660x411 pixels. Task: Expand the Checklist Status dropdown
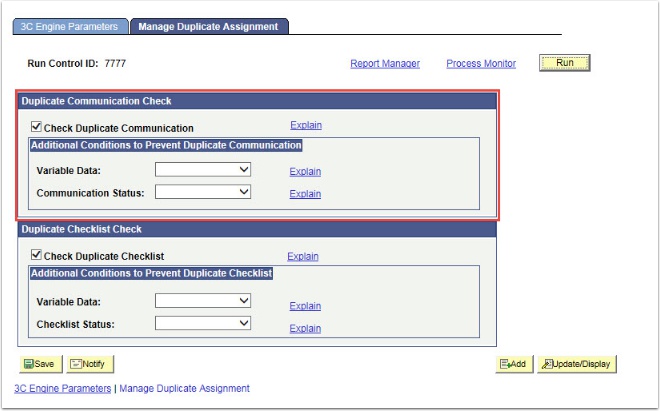pyautogui.click(x=203, y=323)
